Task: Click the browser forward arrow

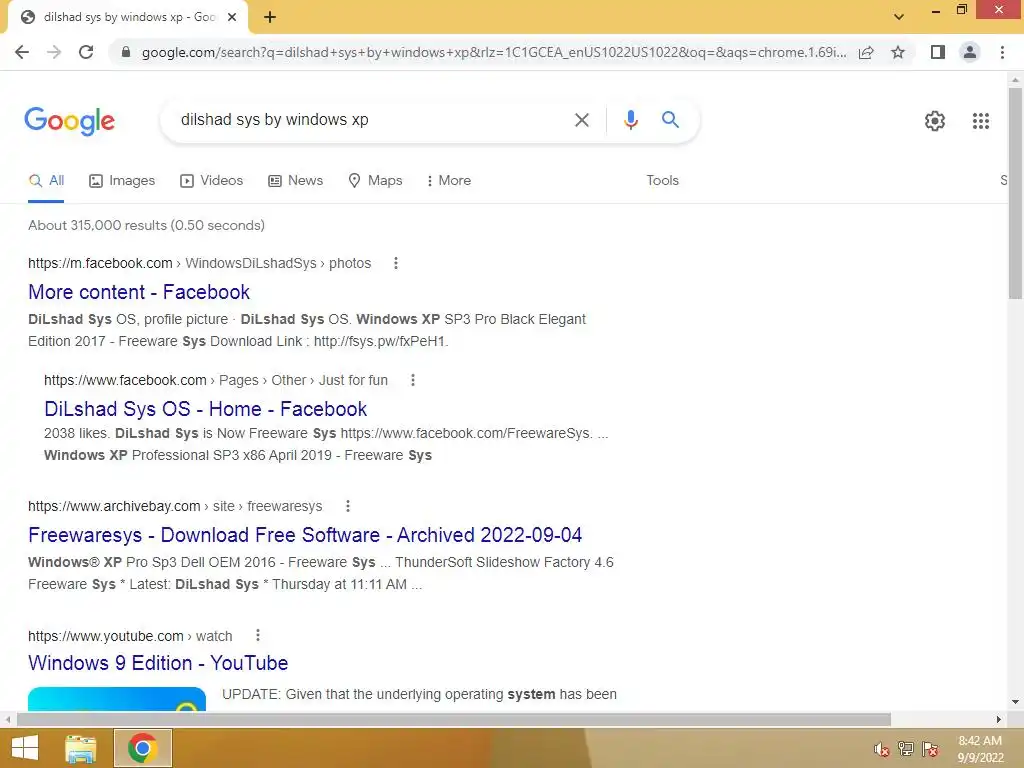Action: pyautogui.click(x=54, y=52)
